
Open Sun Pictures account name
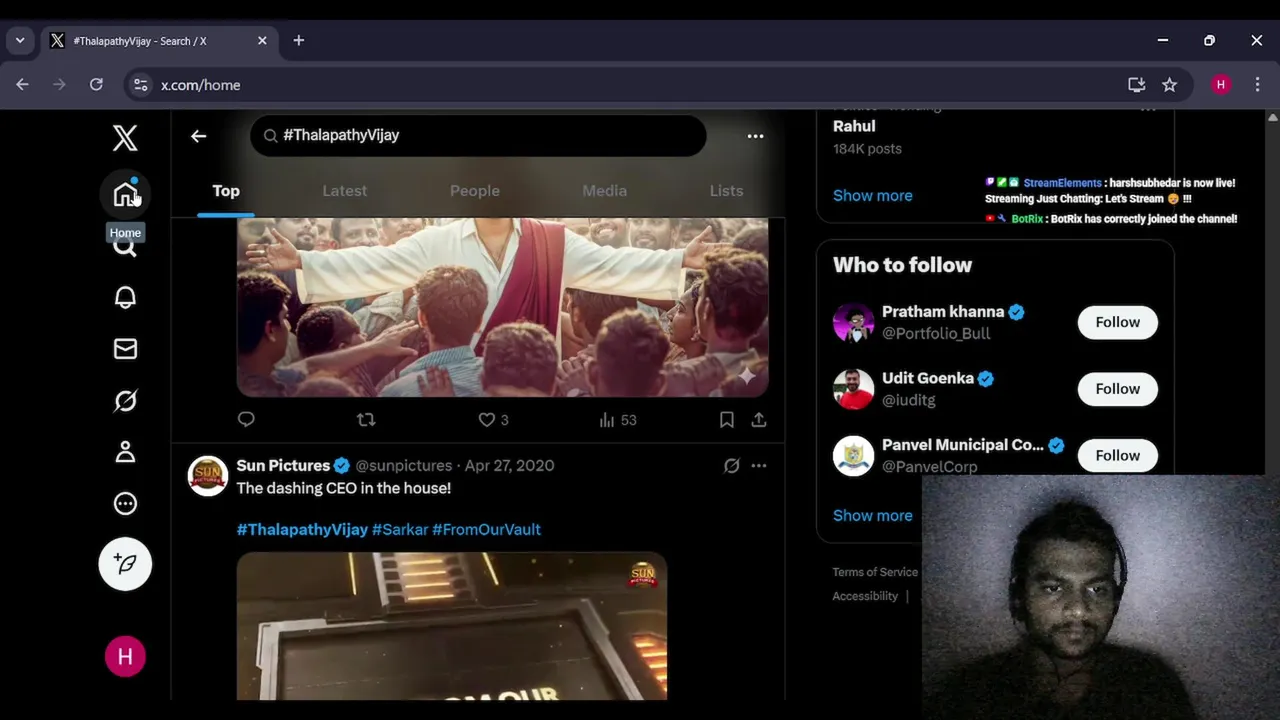point(283,465)
